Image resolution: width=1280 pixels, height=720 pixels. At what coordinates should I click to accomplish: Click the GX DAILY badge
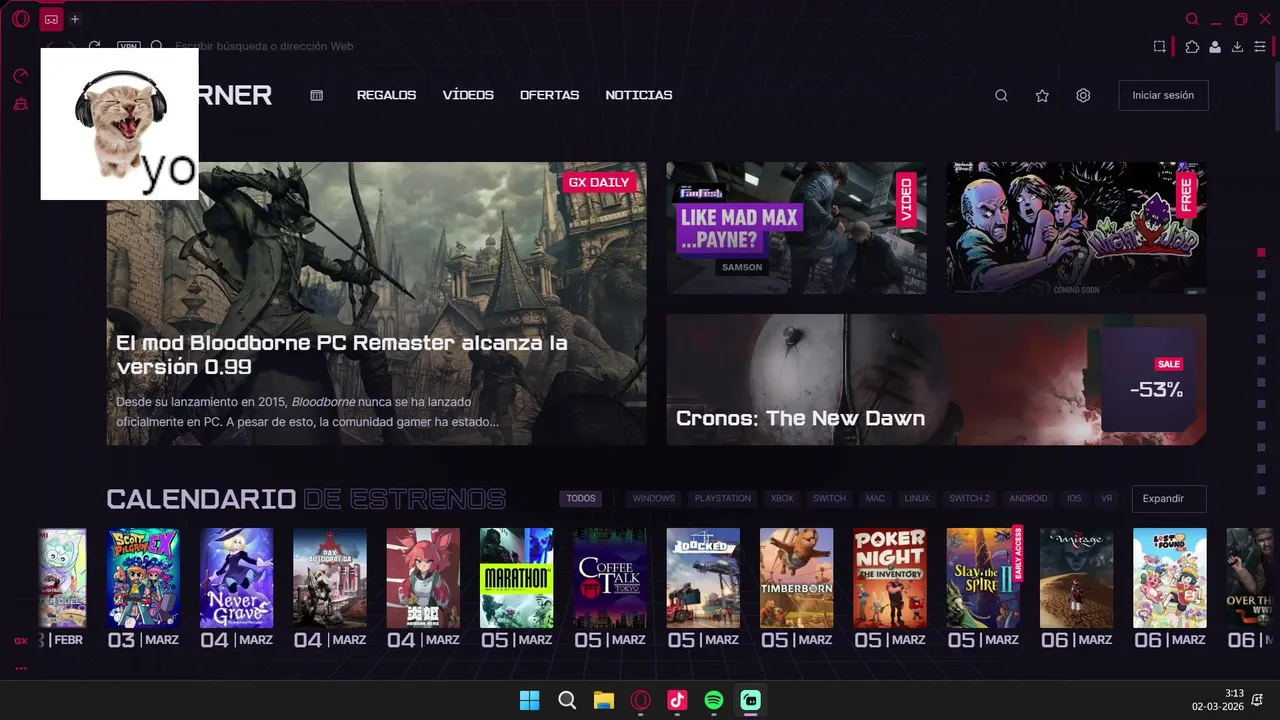pos(599,182)
